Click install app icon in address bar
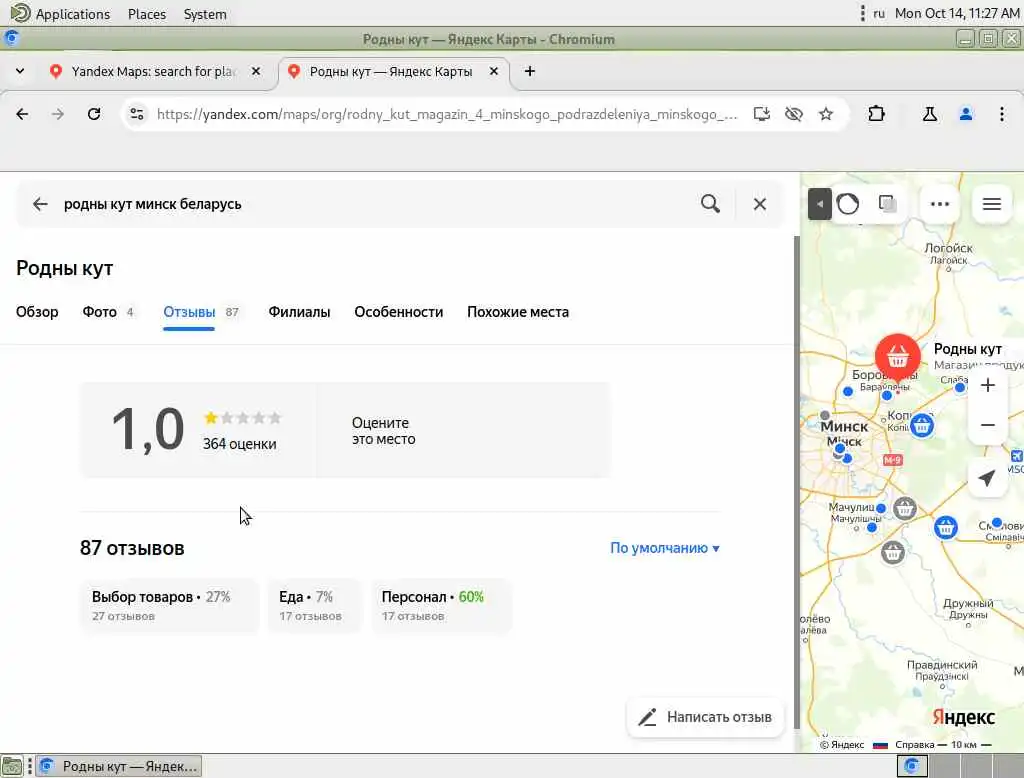 [x=761, y=114]
